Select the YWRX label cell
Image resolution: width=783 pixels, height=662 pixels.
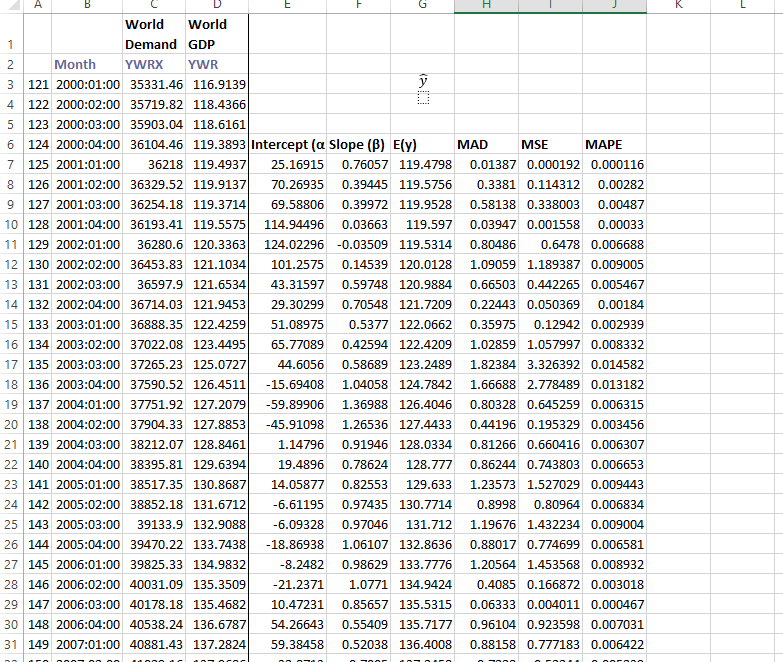(154, 64)
